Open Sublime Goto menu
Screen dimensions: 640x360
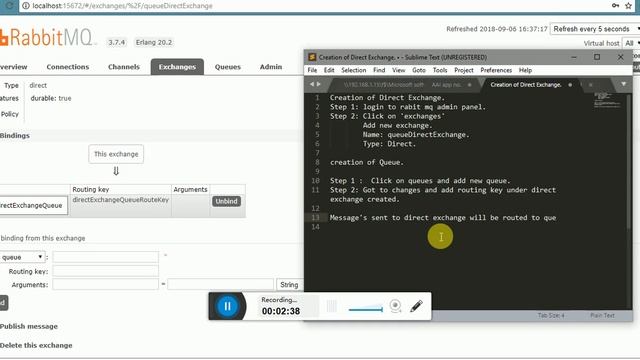click(419, 70)
